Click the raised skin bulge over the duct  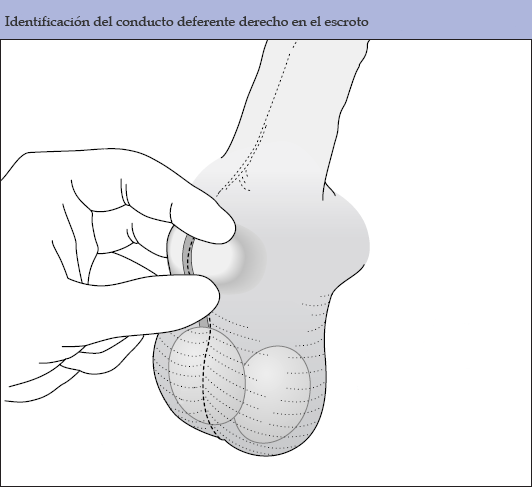217,259
